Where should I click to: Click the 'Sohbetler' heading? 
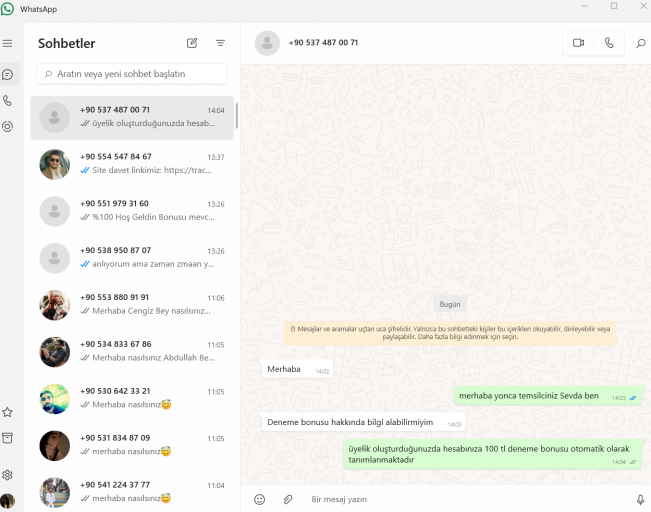[x=67, y=43]
